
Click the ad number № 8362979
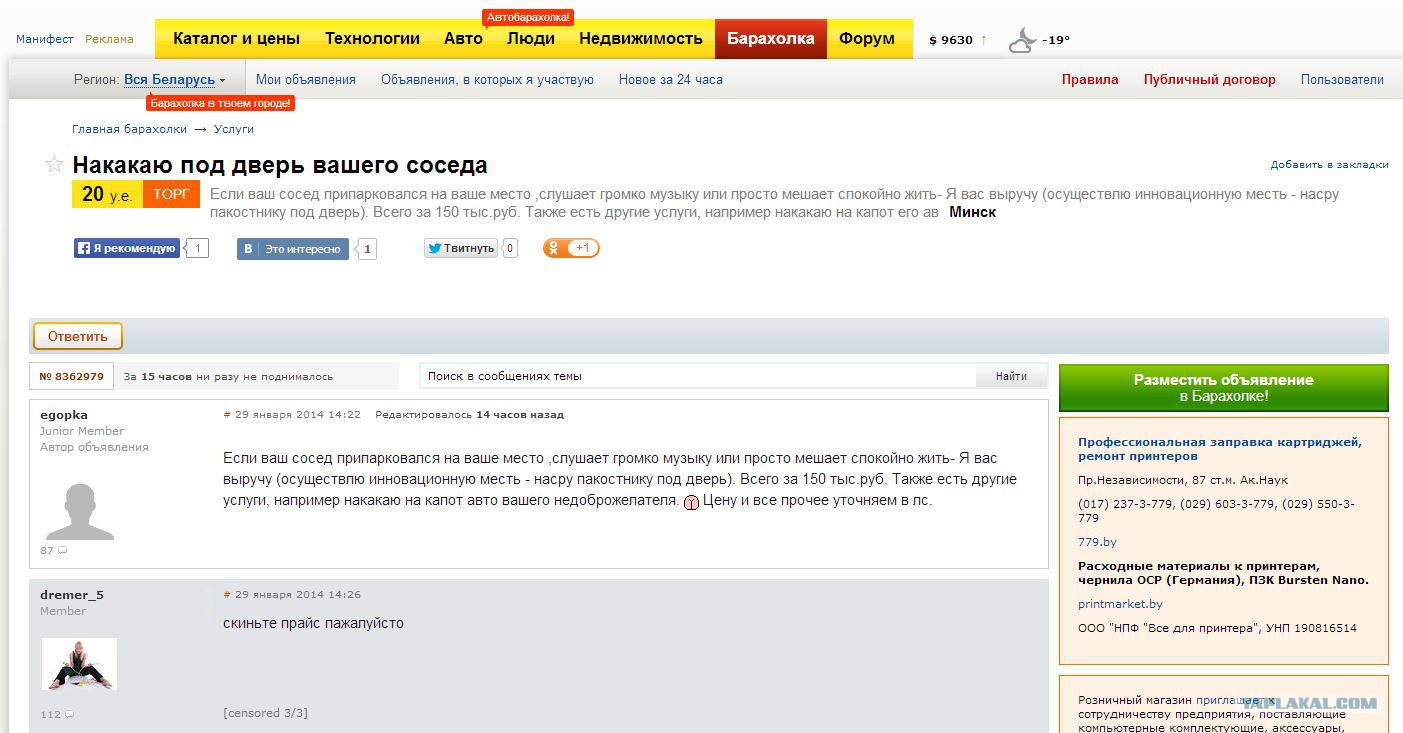72,376
